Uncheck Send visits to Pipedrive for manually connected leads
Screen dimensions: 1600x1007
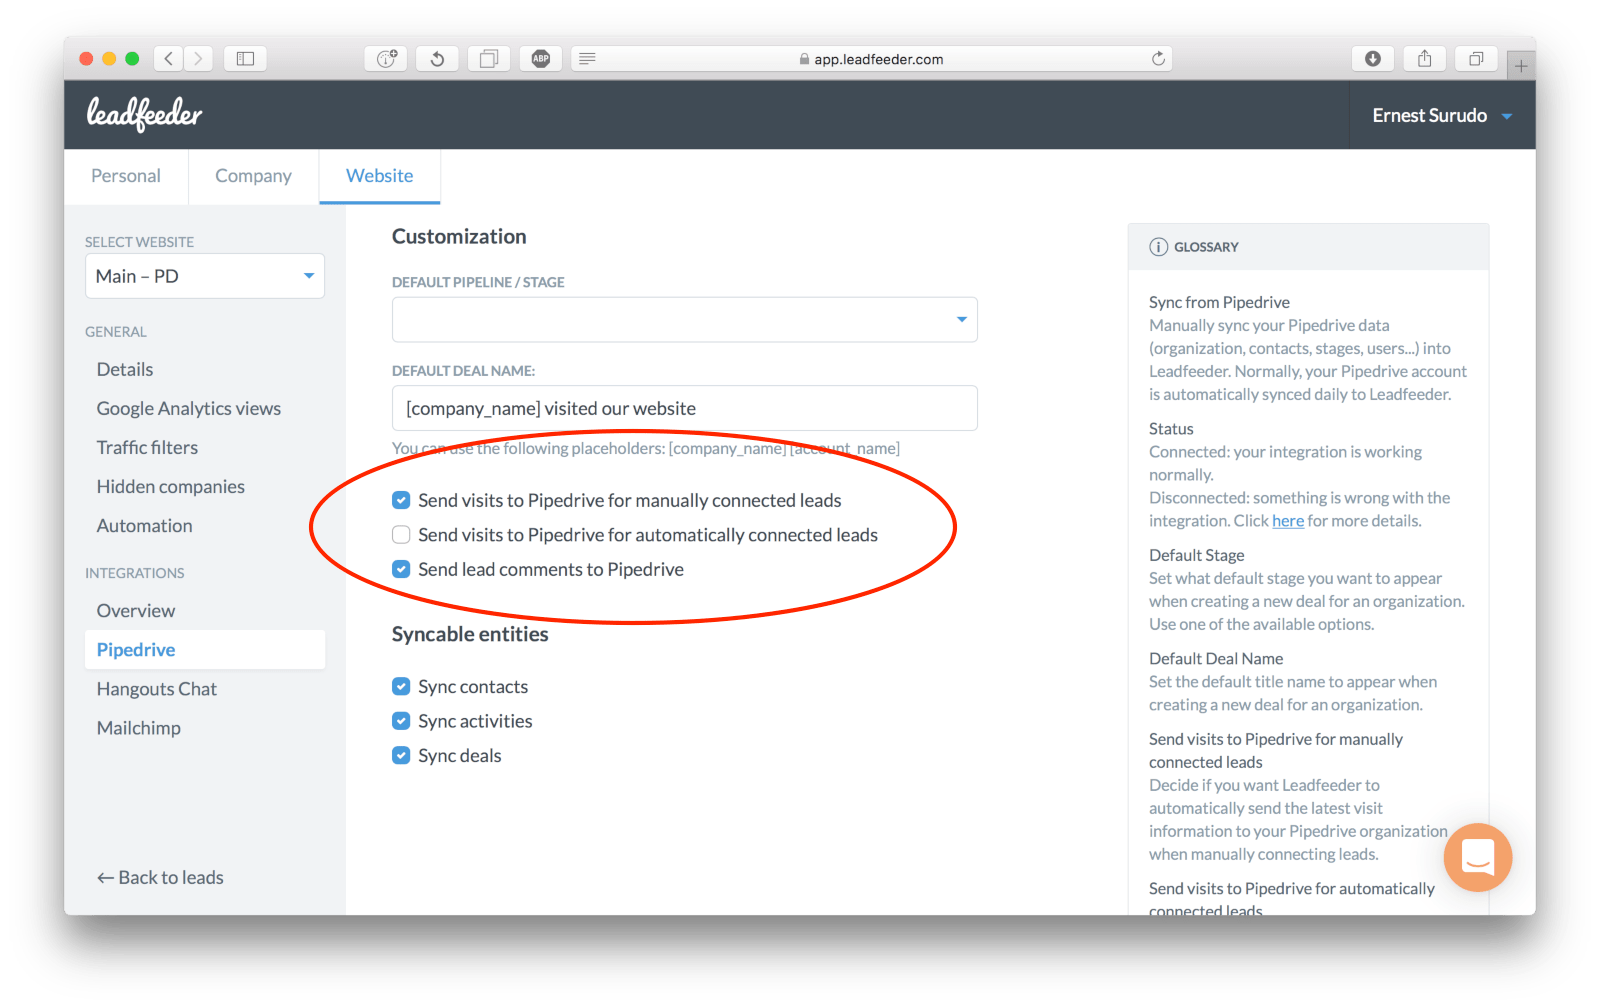click(400, 500)
